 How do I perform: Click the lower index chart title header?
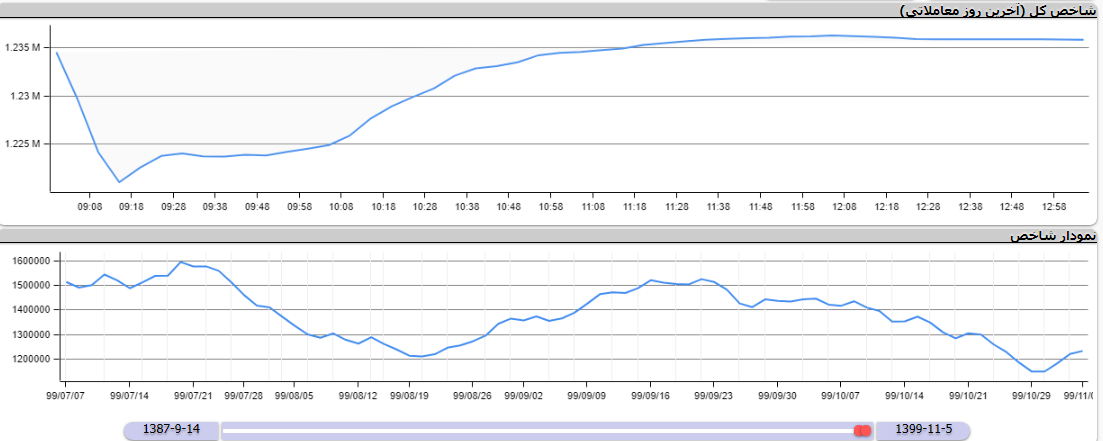550,236
